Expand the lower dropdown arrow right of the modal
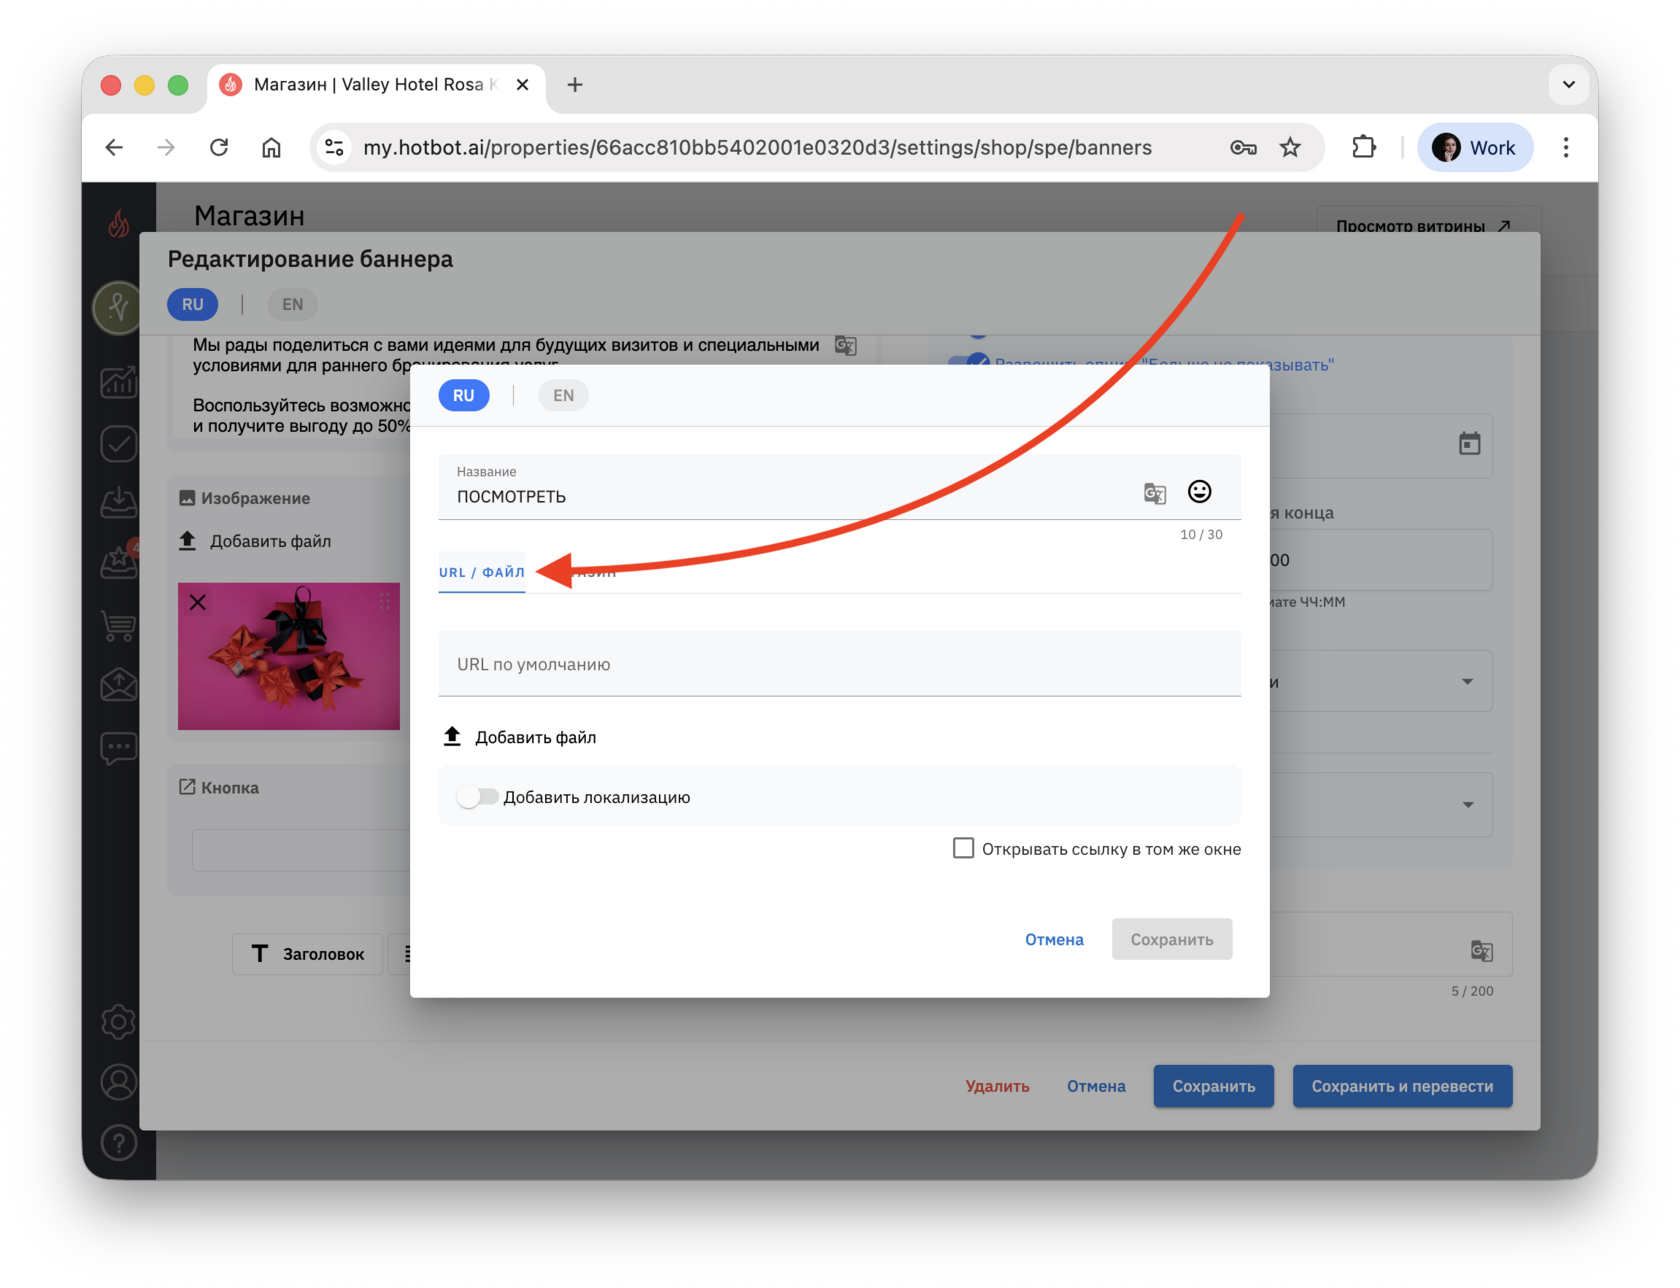Screen dimensions: 1680x1288 1467,805
